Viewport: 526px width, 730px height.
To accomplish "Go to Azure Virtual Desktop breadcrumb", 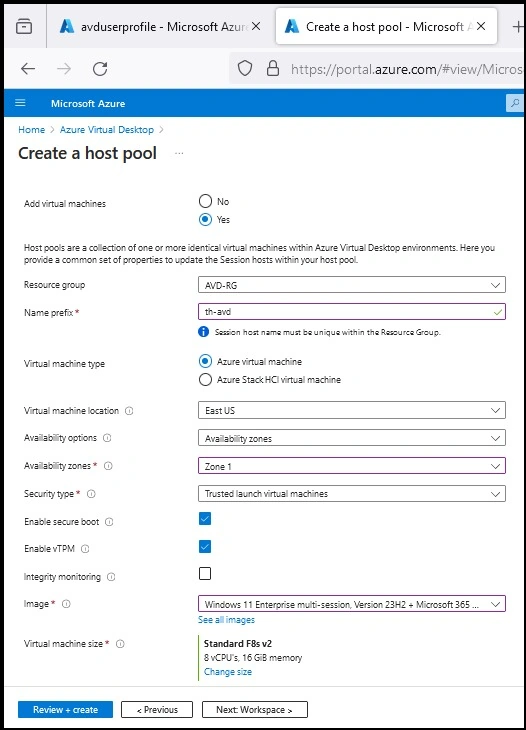I will tap(107, 129).
